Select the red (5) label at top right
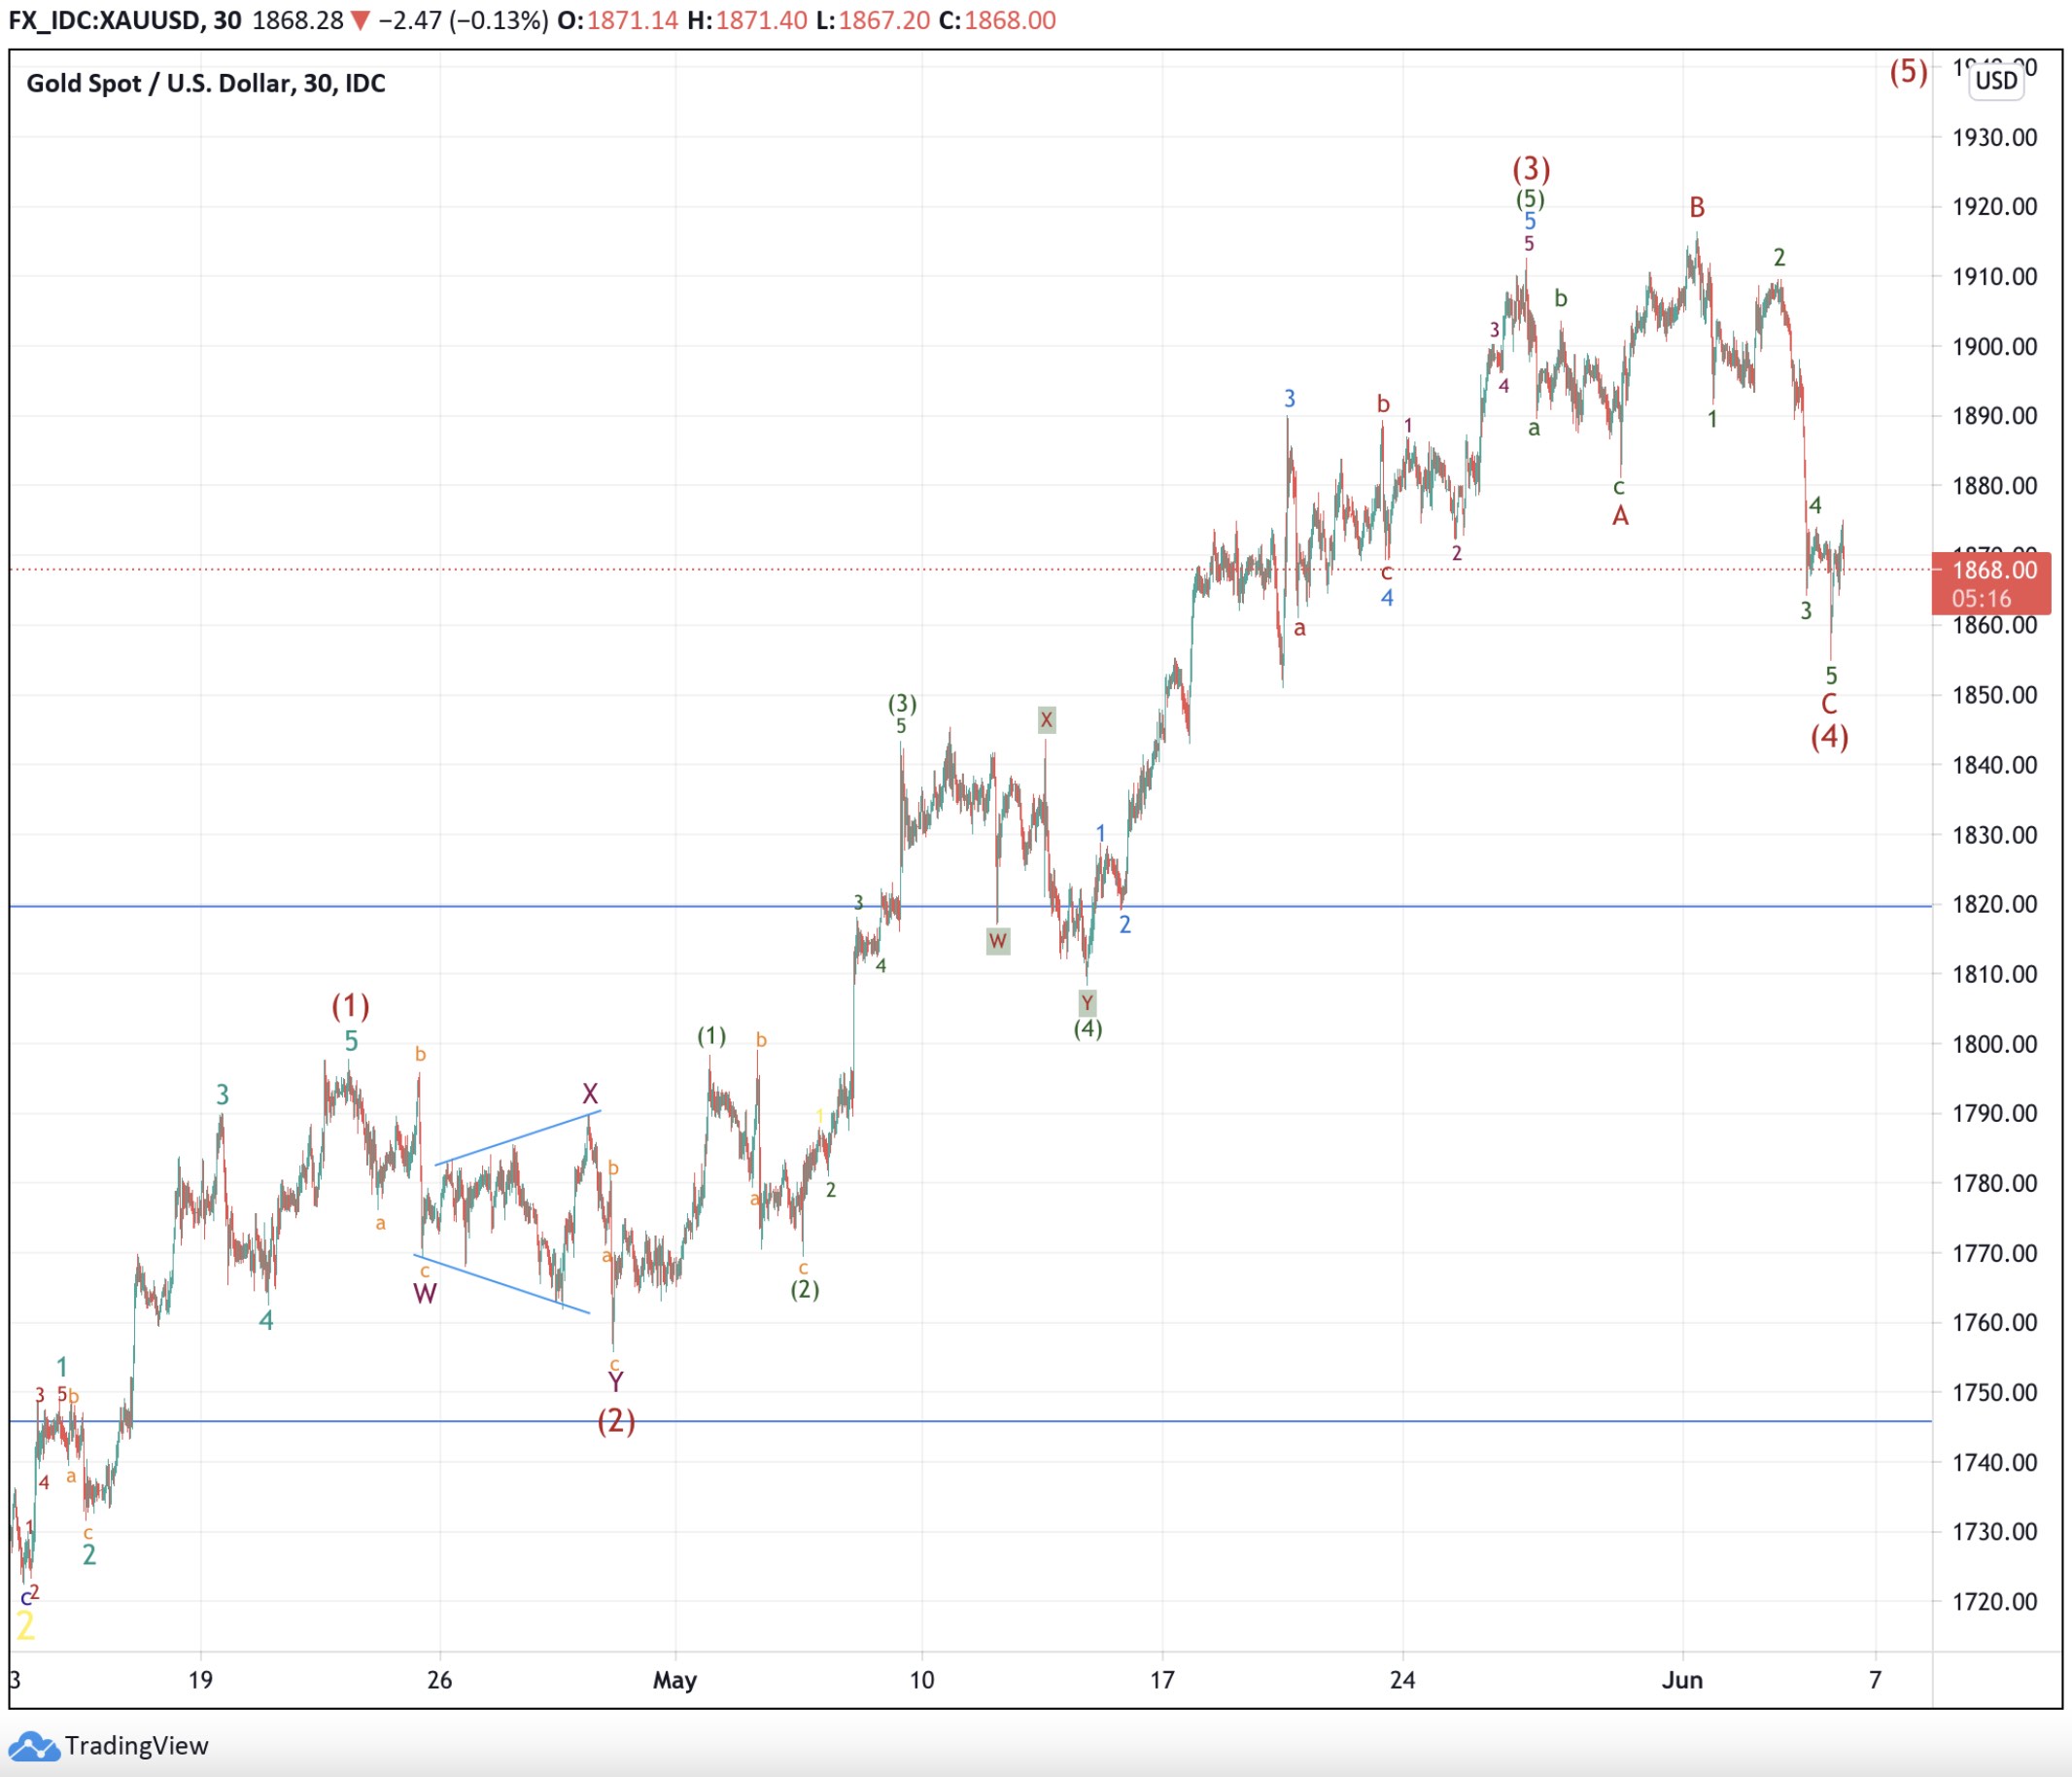Image resolution: width=2072 pixels, height=1777 pixels. (1908, 72)
